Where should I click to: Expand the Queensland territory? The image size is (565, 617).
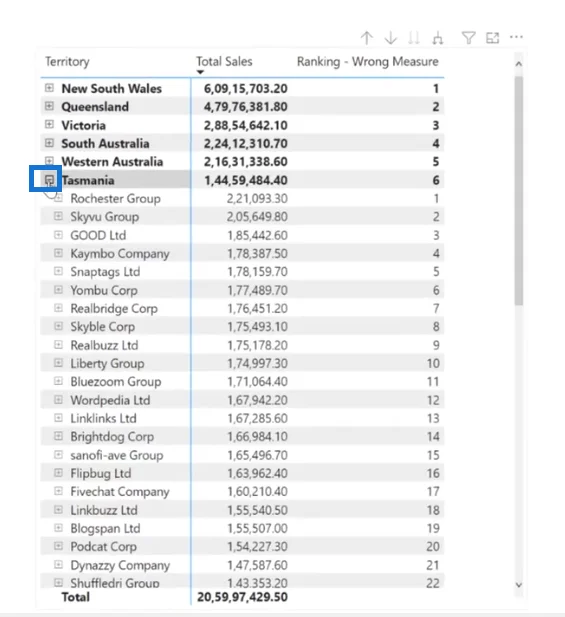49,106
